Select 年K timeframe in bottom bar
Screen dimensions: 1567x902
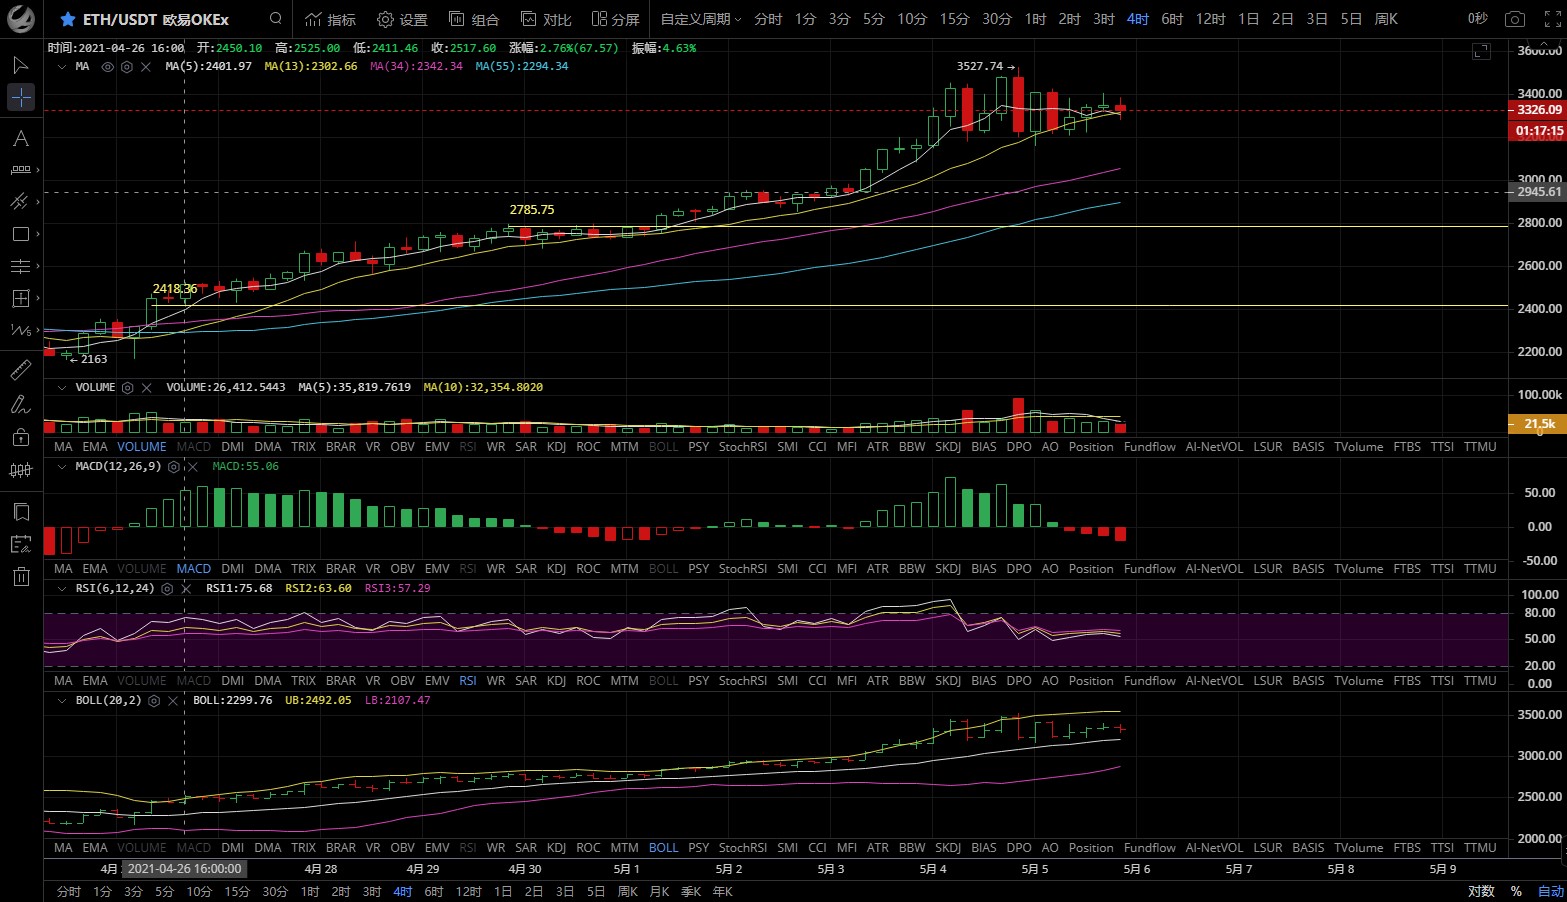pyautogui.click(x=722, y=891)
